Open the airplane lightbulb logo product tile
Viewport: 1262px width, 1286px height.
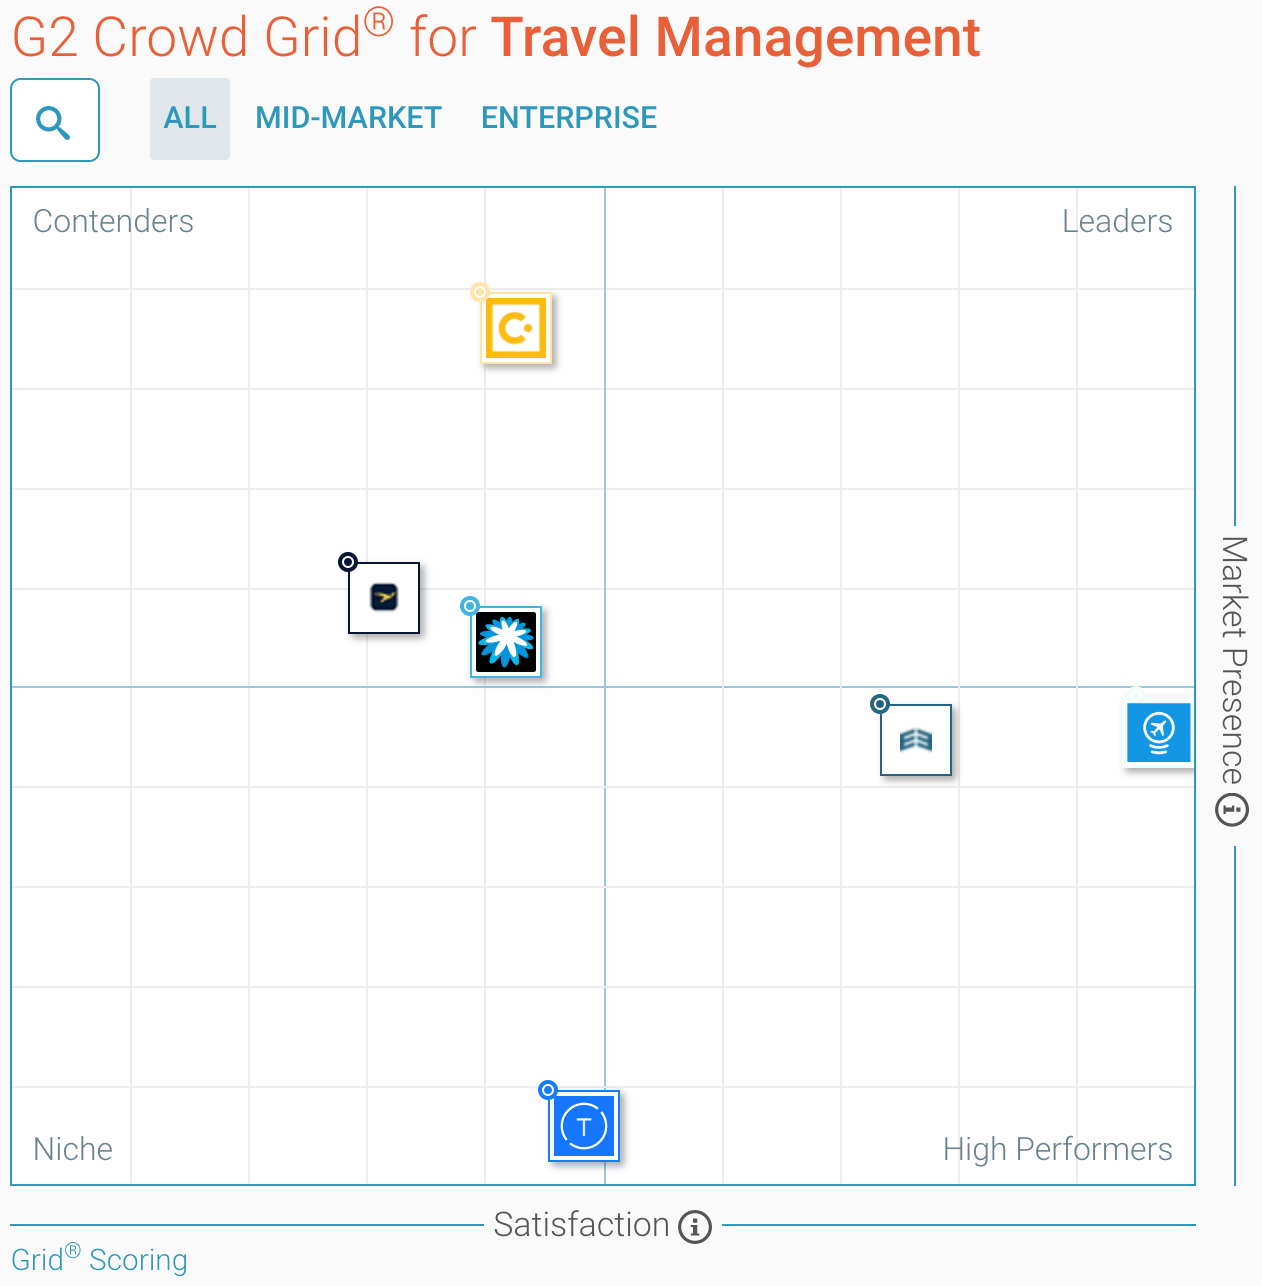[x=1159, y=733]
